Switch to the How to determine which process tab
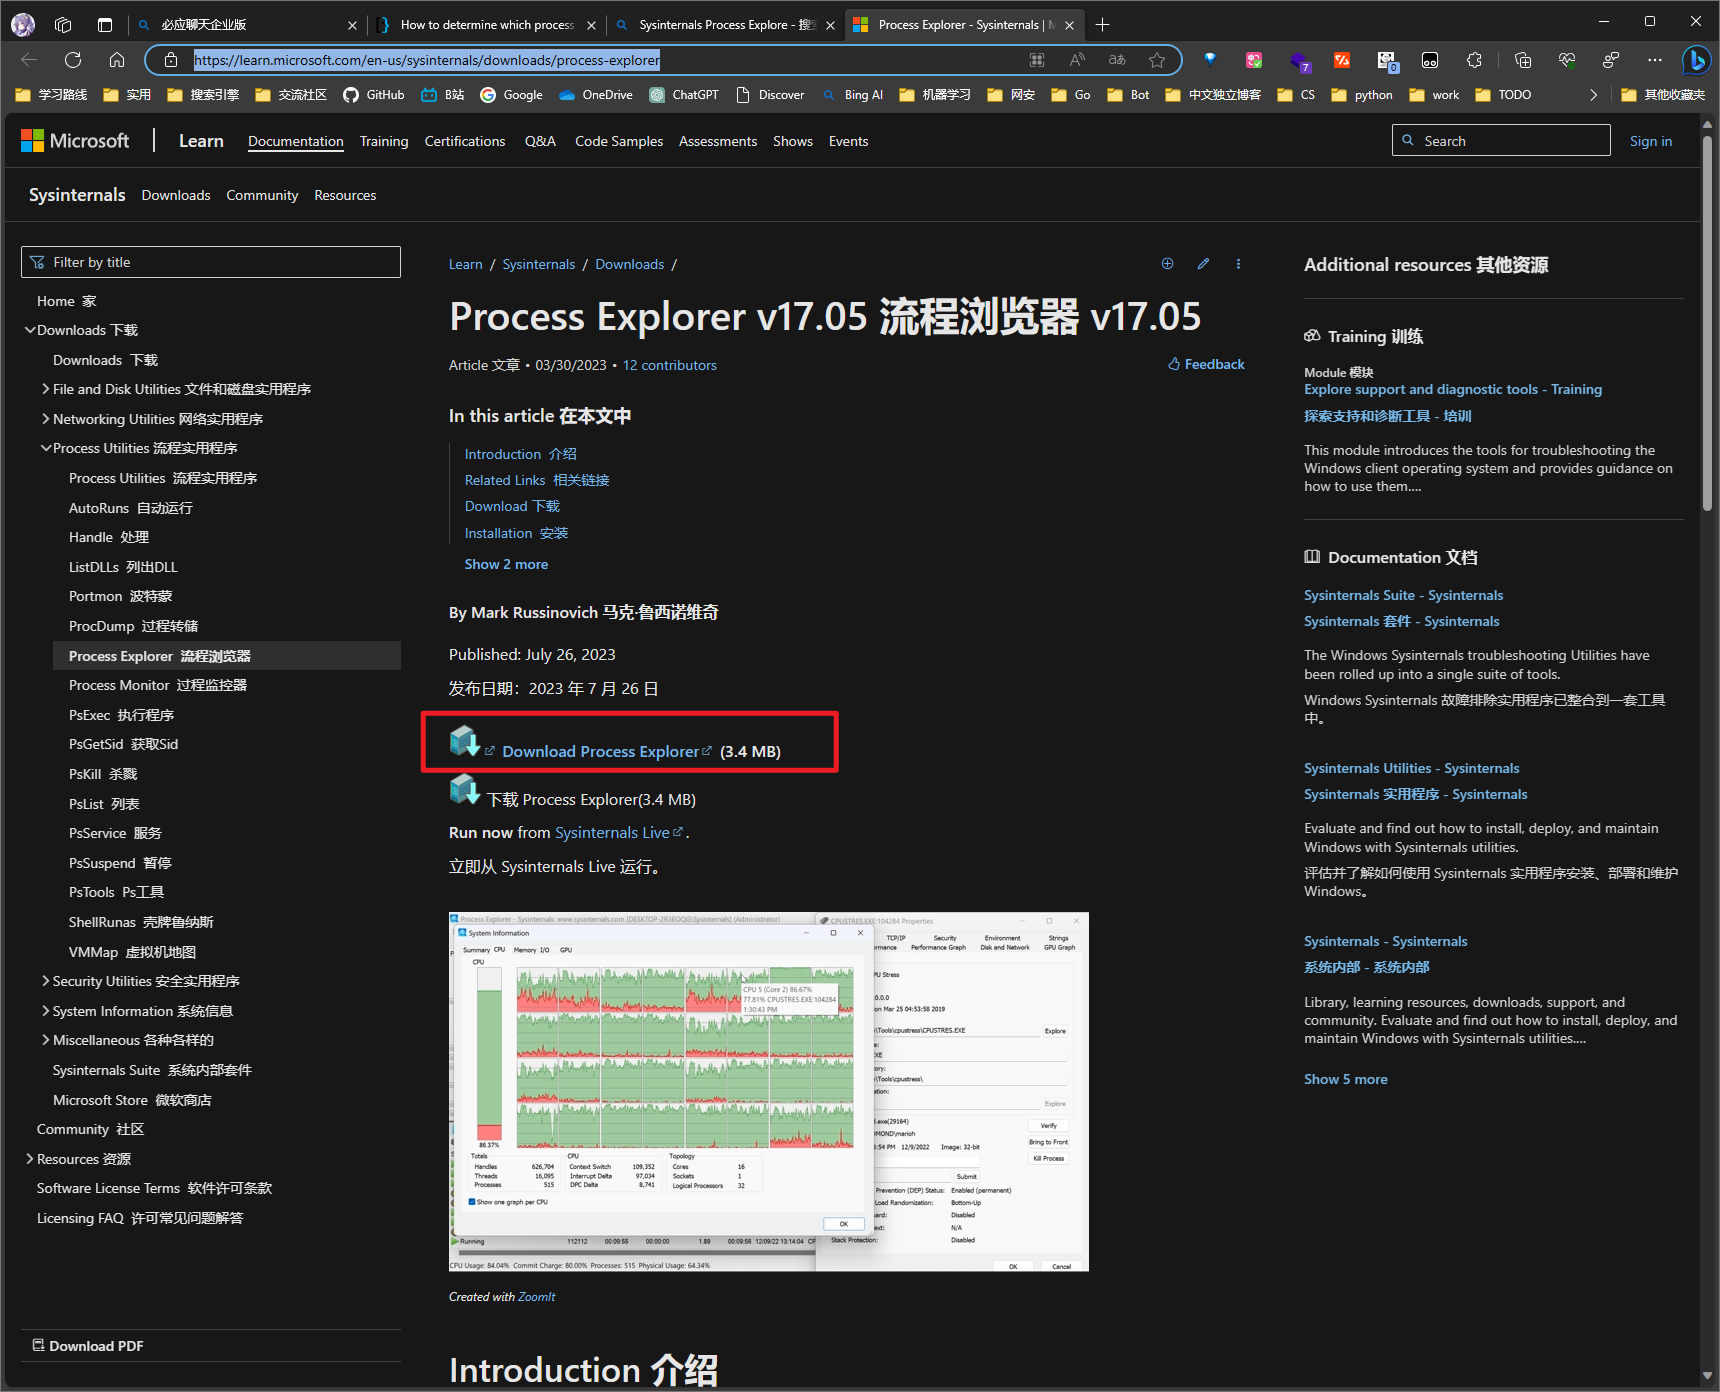Viewport: 1720px width, 1392px height. click(487, 25)
